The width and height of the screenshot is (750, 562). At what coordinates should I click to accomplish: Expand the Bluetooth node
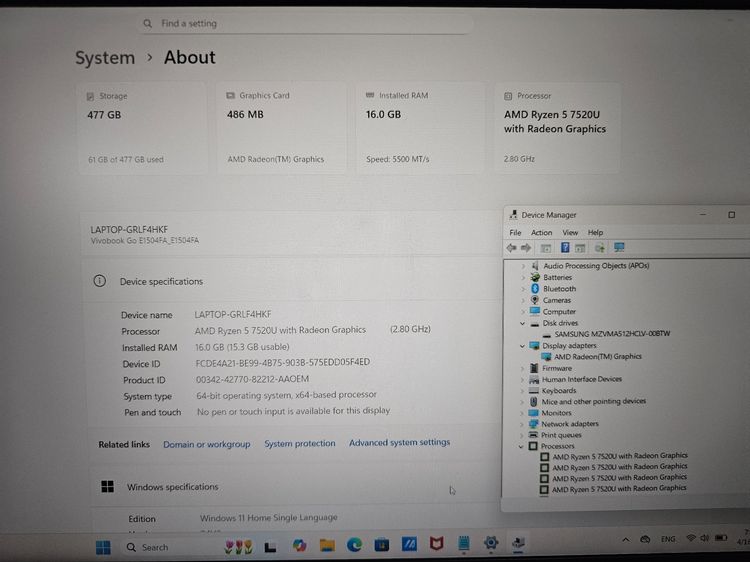pos(523,289)
